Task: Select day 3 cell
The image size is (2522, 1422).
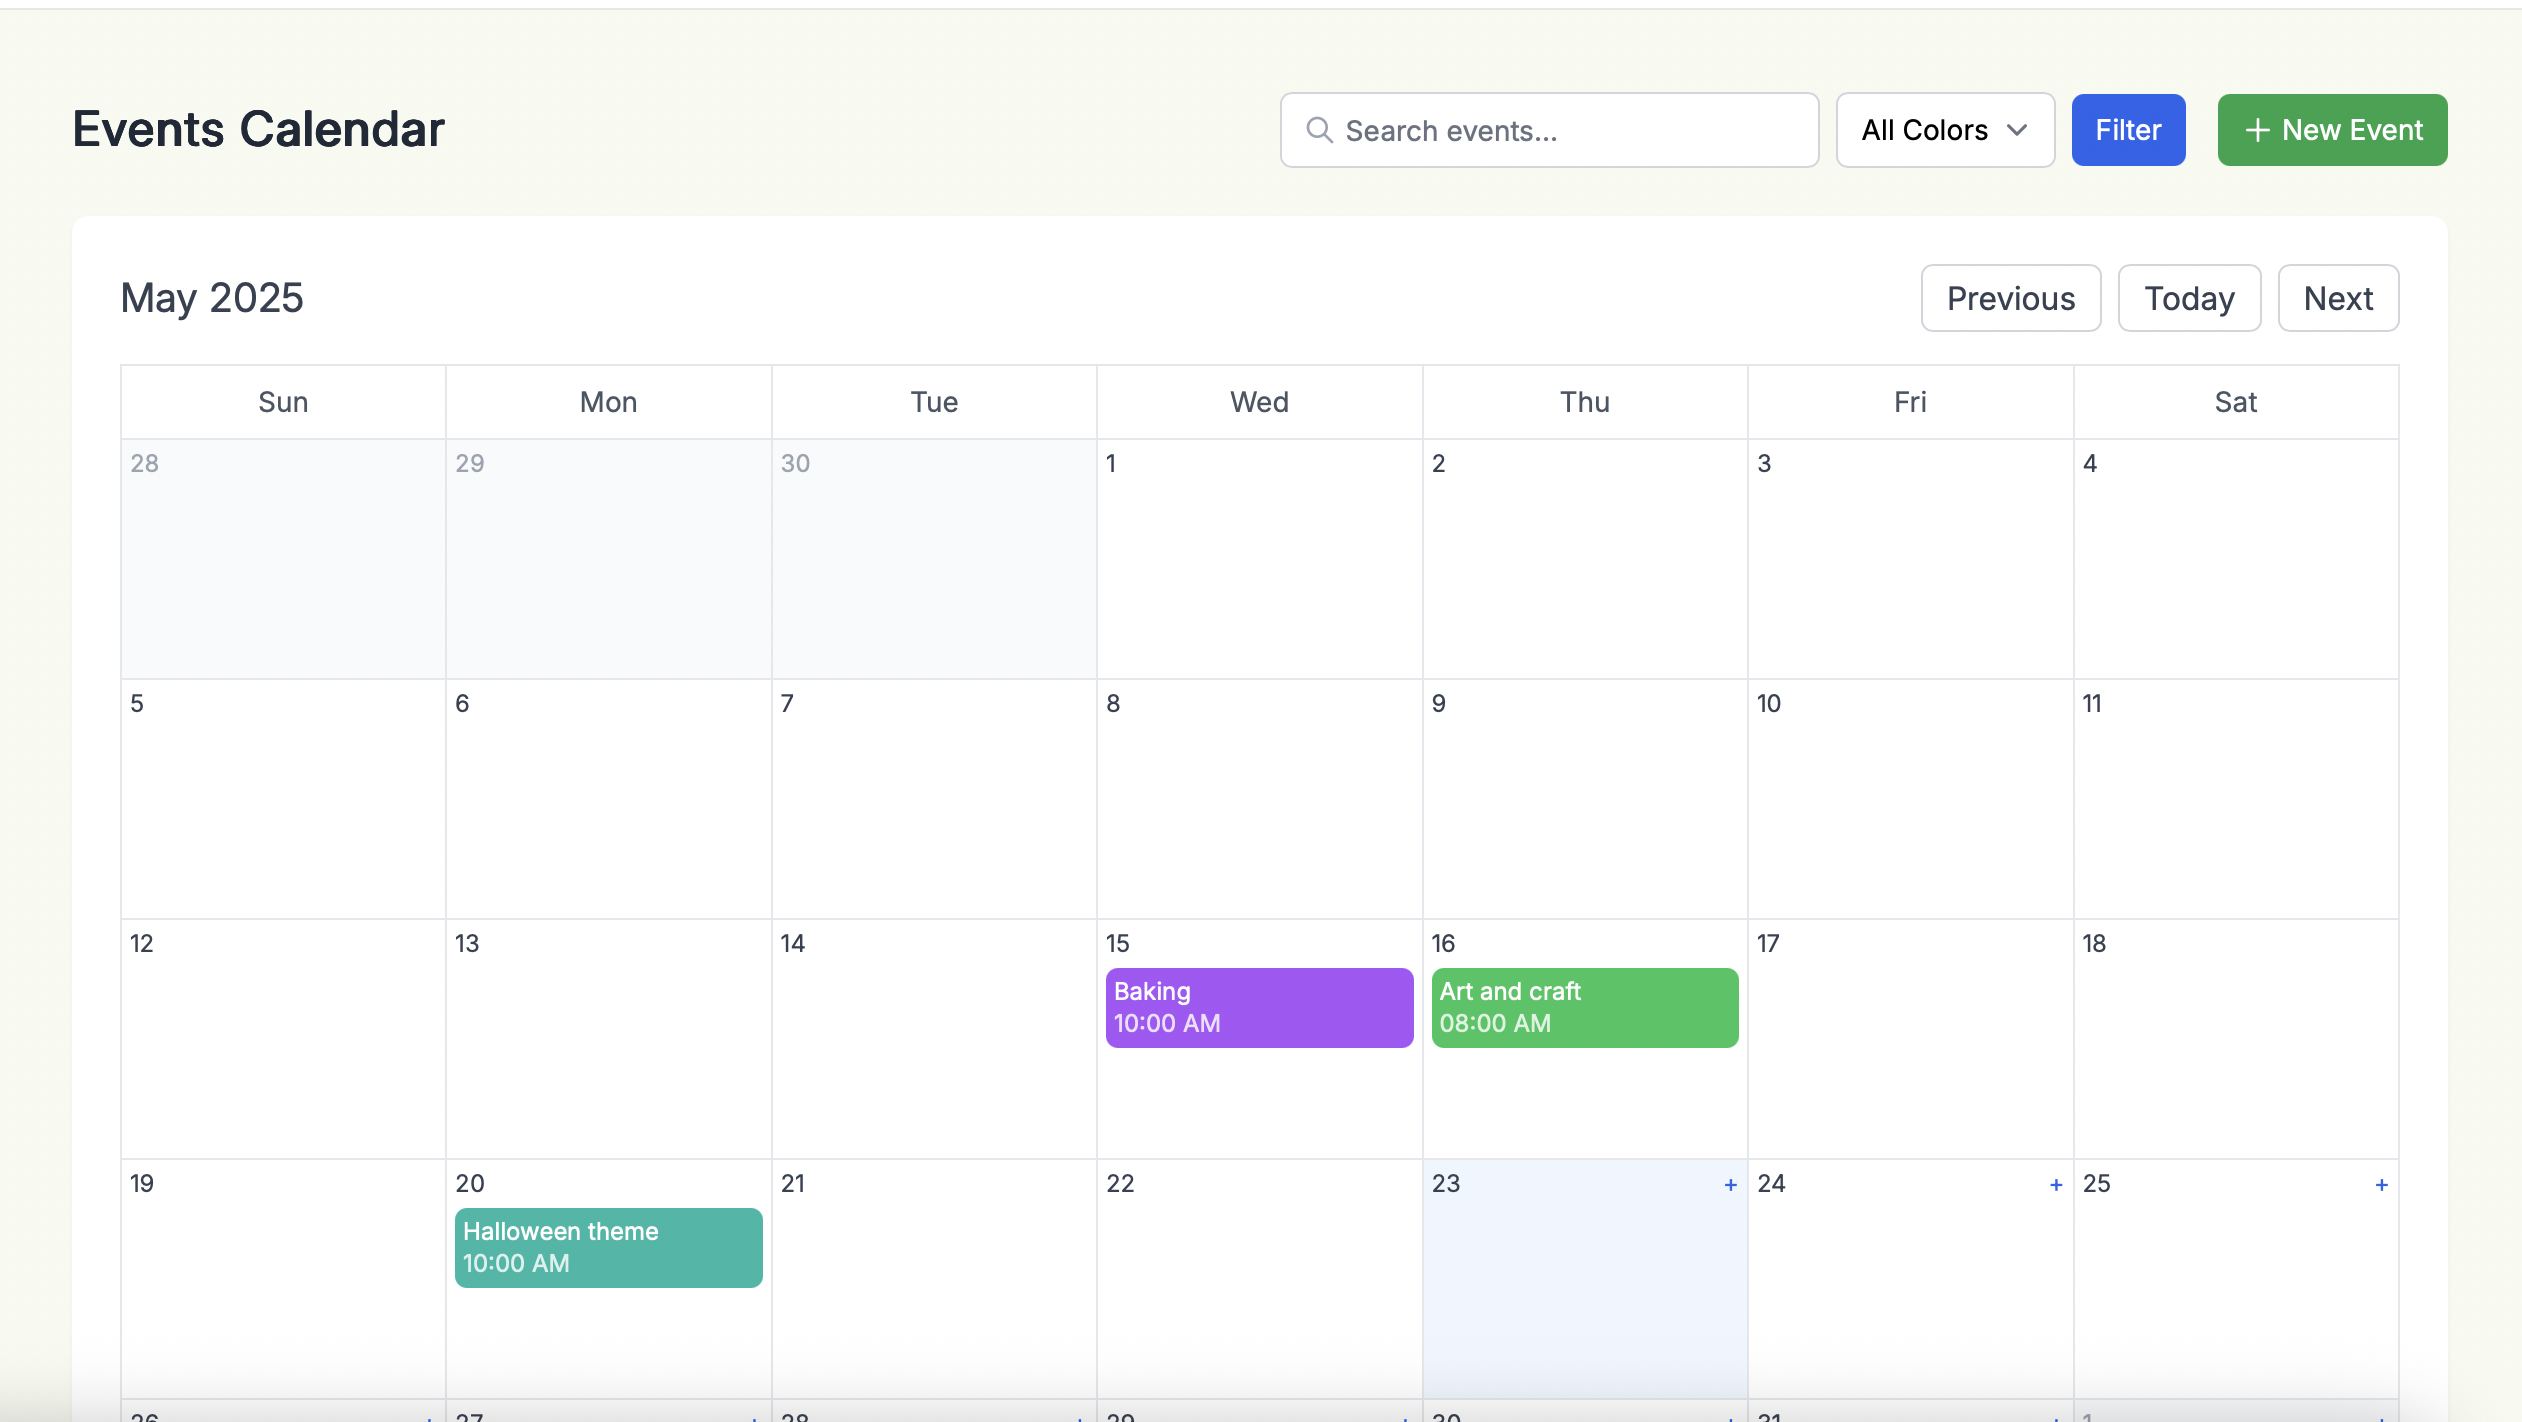Action: [x=1910, y=559]
